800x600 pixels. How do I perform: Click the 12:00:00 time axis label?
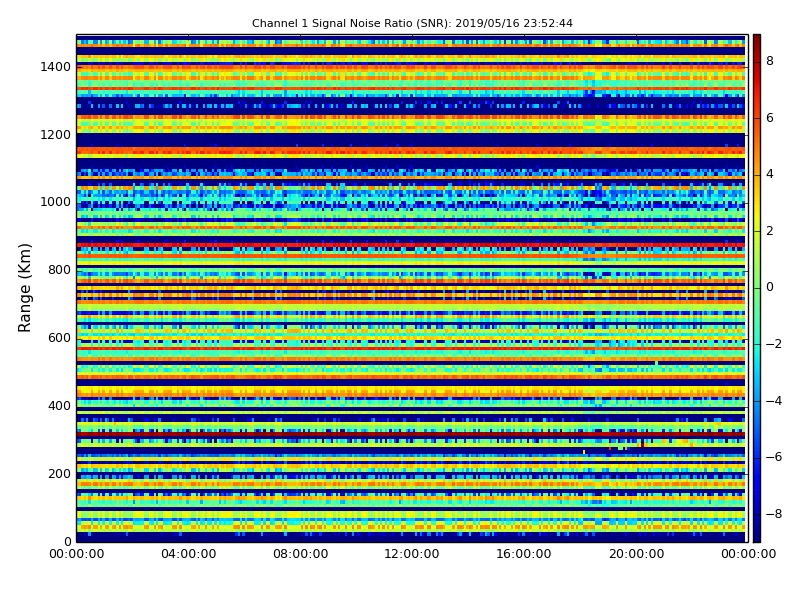[412, 554]
